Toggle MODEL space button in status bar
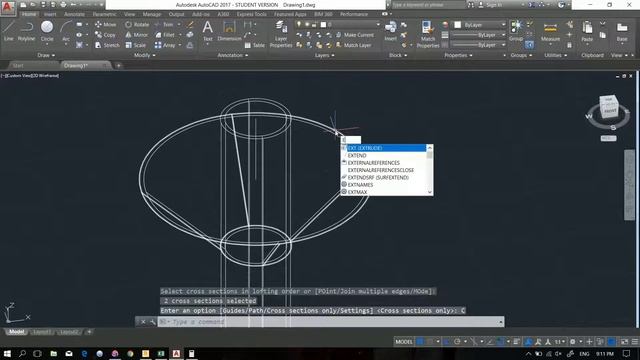The image size is (640, 360). 404,342
